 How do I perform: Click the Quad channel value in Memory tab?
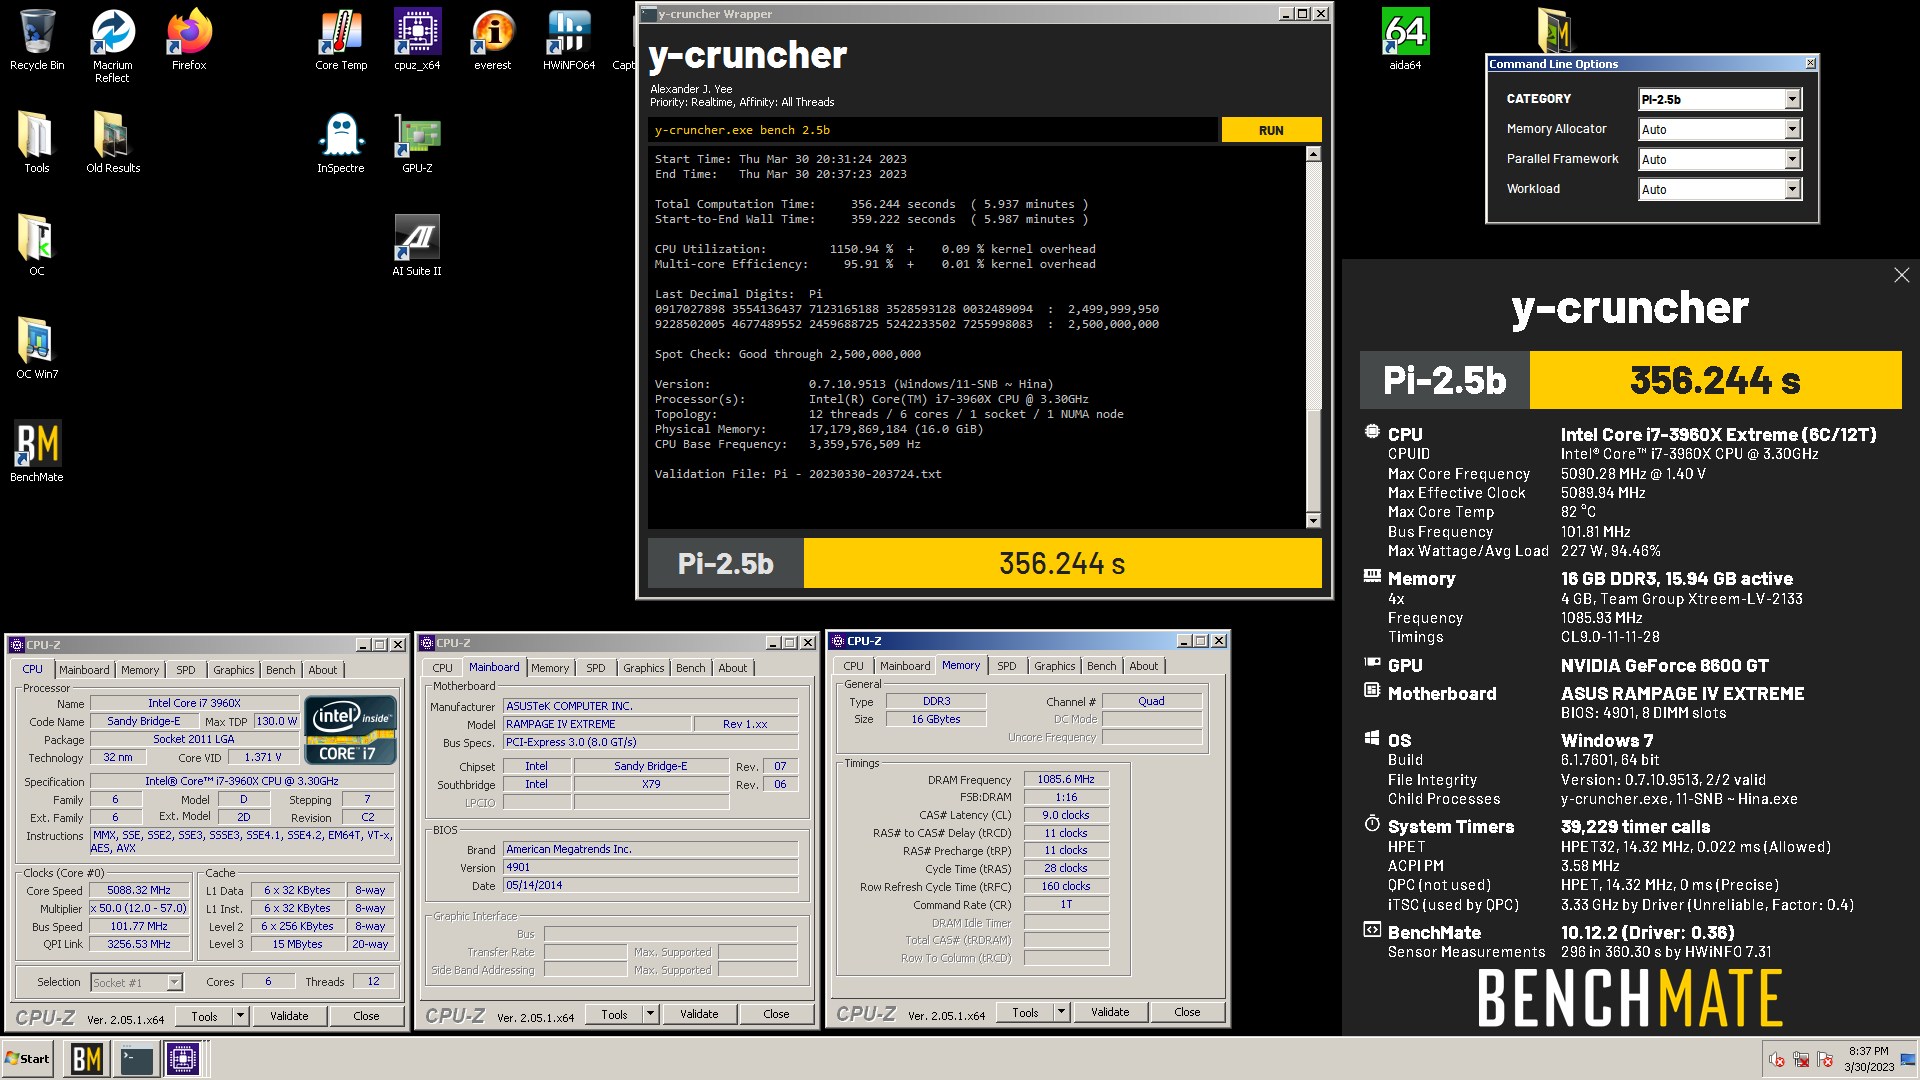click(x=1151, y=701)
